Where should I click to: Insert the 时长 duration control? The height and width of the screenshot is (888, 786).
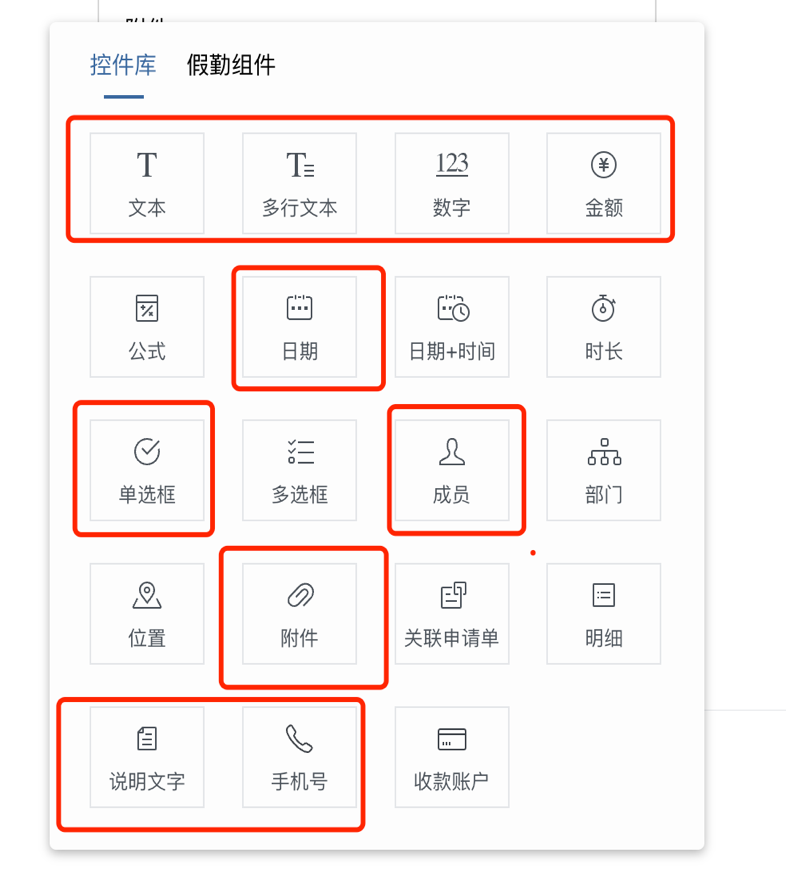604,327
